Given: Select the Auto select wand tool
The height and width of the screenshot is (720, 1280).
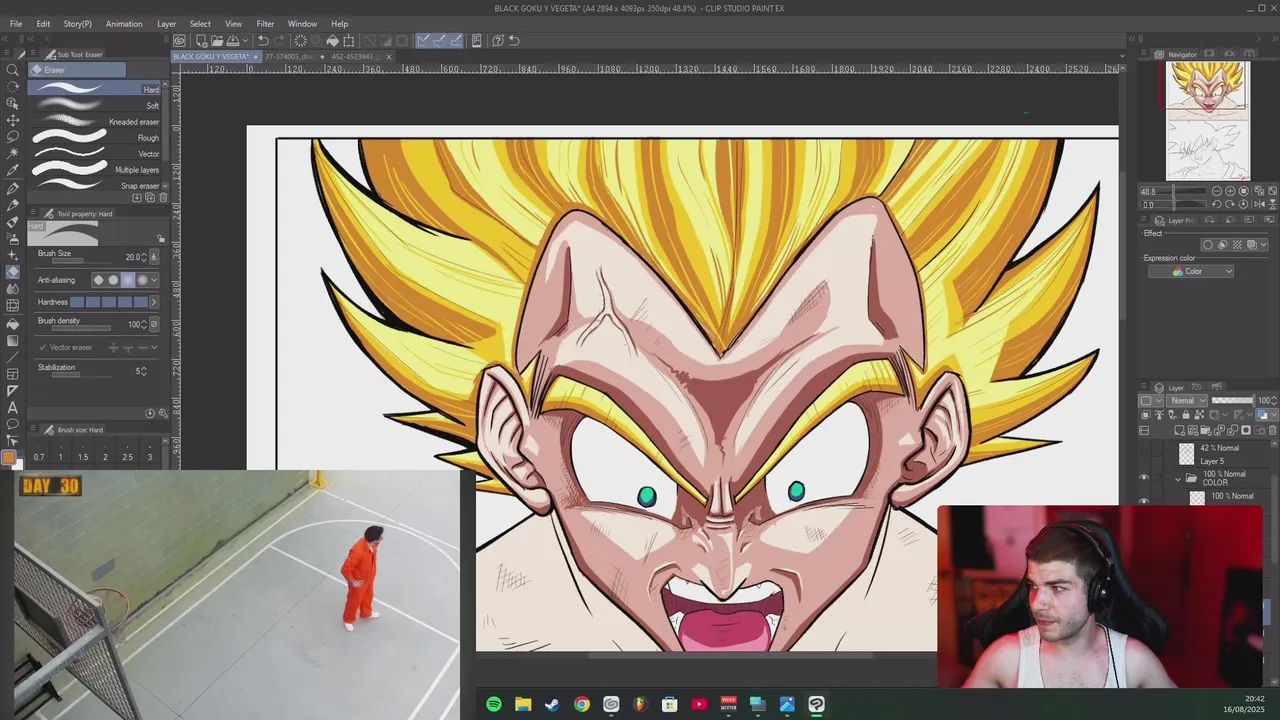Looking at the screenshot, I should 12,154.
